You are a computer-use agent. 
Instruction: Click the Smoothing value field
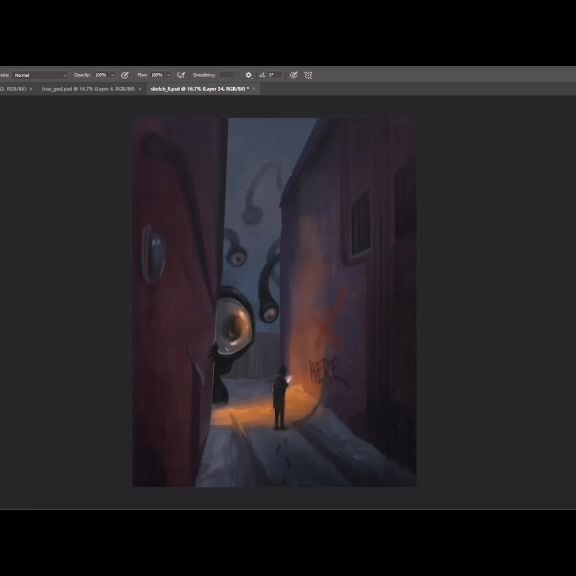click(x=229, y=75)
